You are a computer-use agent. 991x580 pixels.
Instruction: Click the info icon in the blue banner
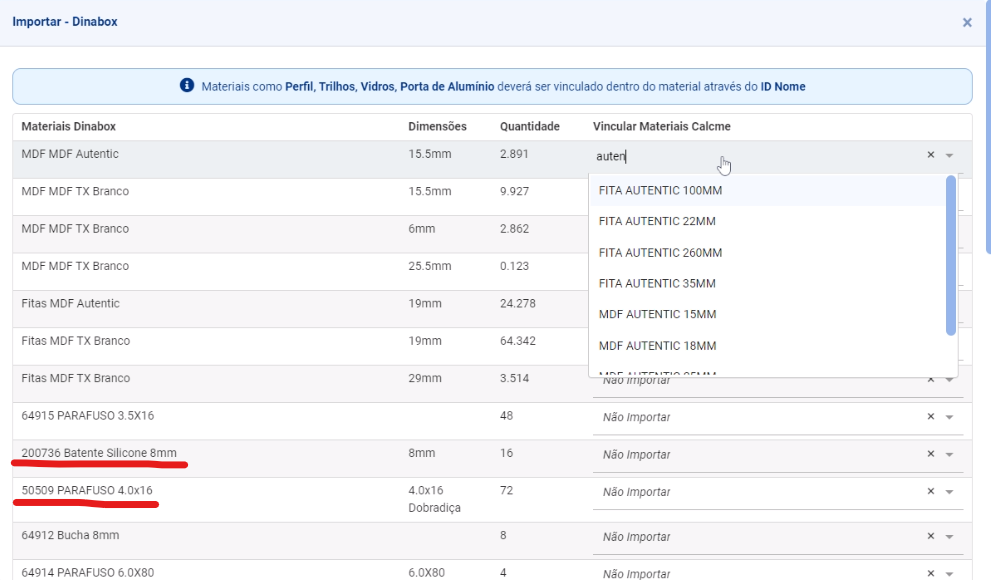pyautogui.click(x=187, y=87)
